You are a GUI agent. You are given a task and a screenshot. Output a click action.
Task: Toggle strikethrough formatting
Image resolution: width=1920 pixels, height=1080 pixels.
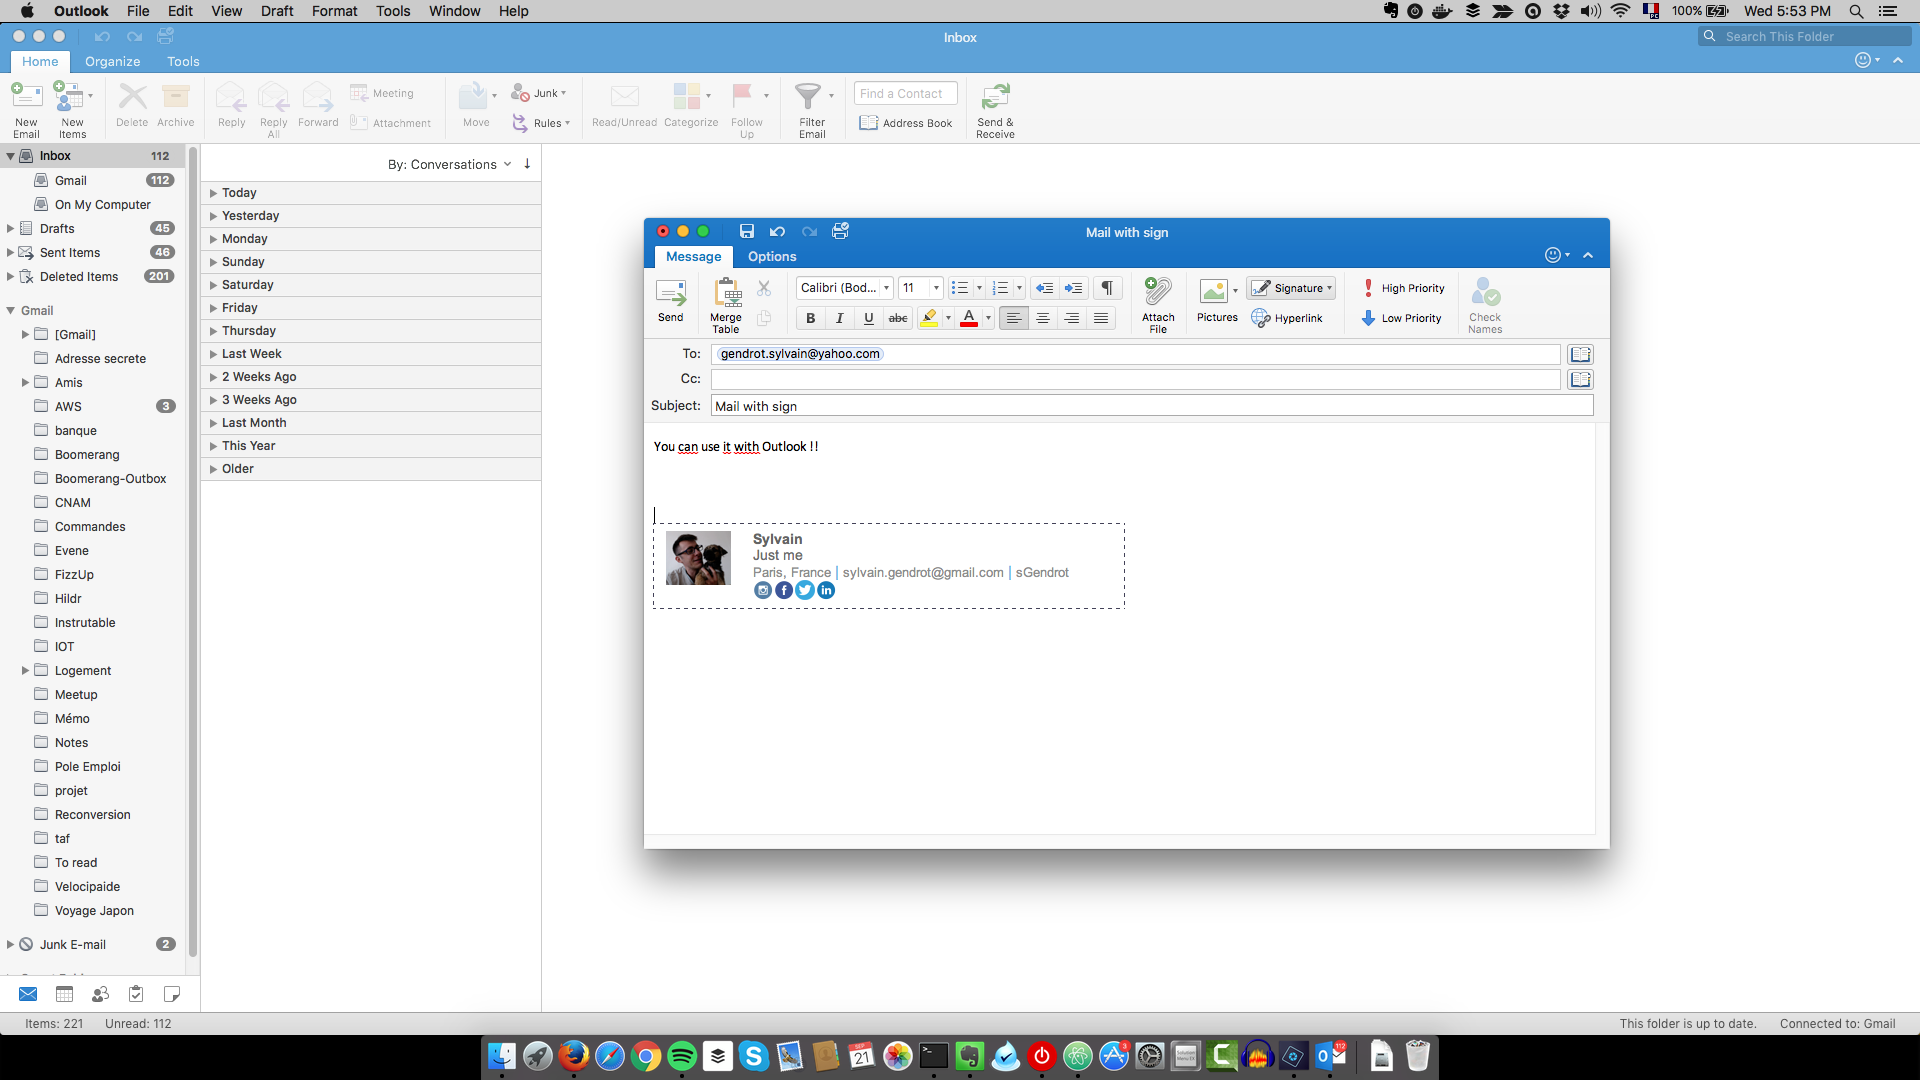(898, 318)
